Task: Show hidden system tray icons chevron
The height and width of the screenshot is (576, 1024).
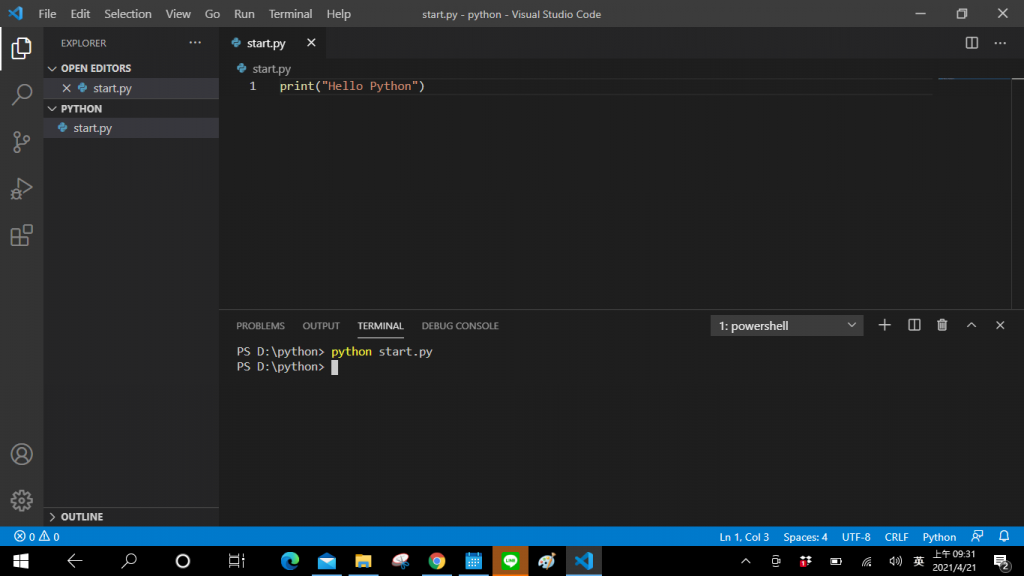Action: pos(746,561)
